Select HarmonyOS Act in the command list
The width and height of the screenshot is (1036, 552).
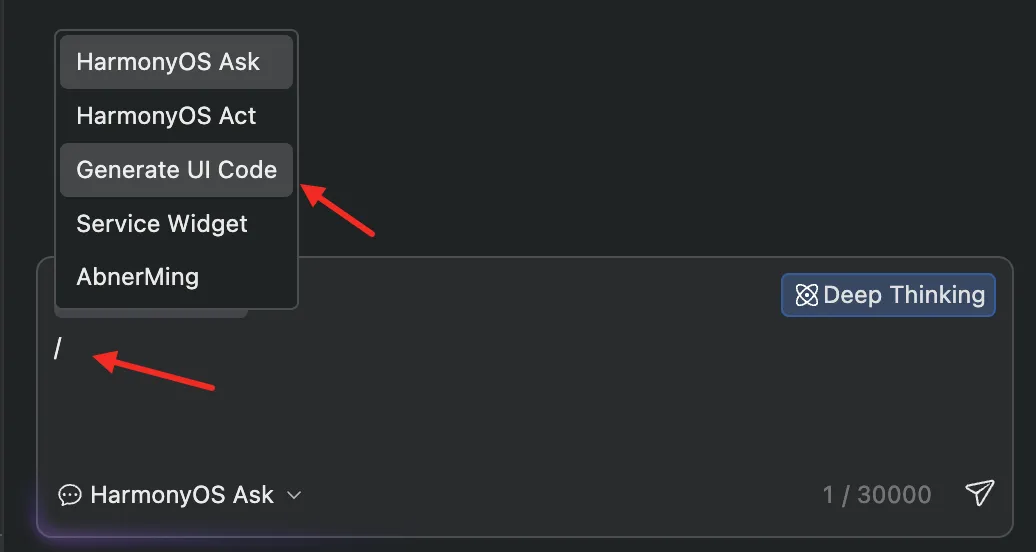click(176, 116)
